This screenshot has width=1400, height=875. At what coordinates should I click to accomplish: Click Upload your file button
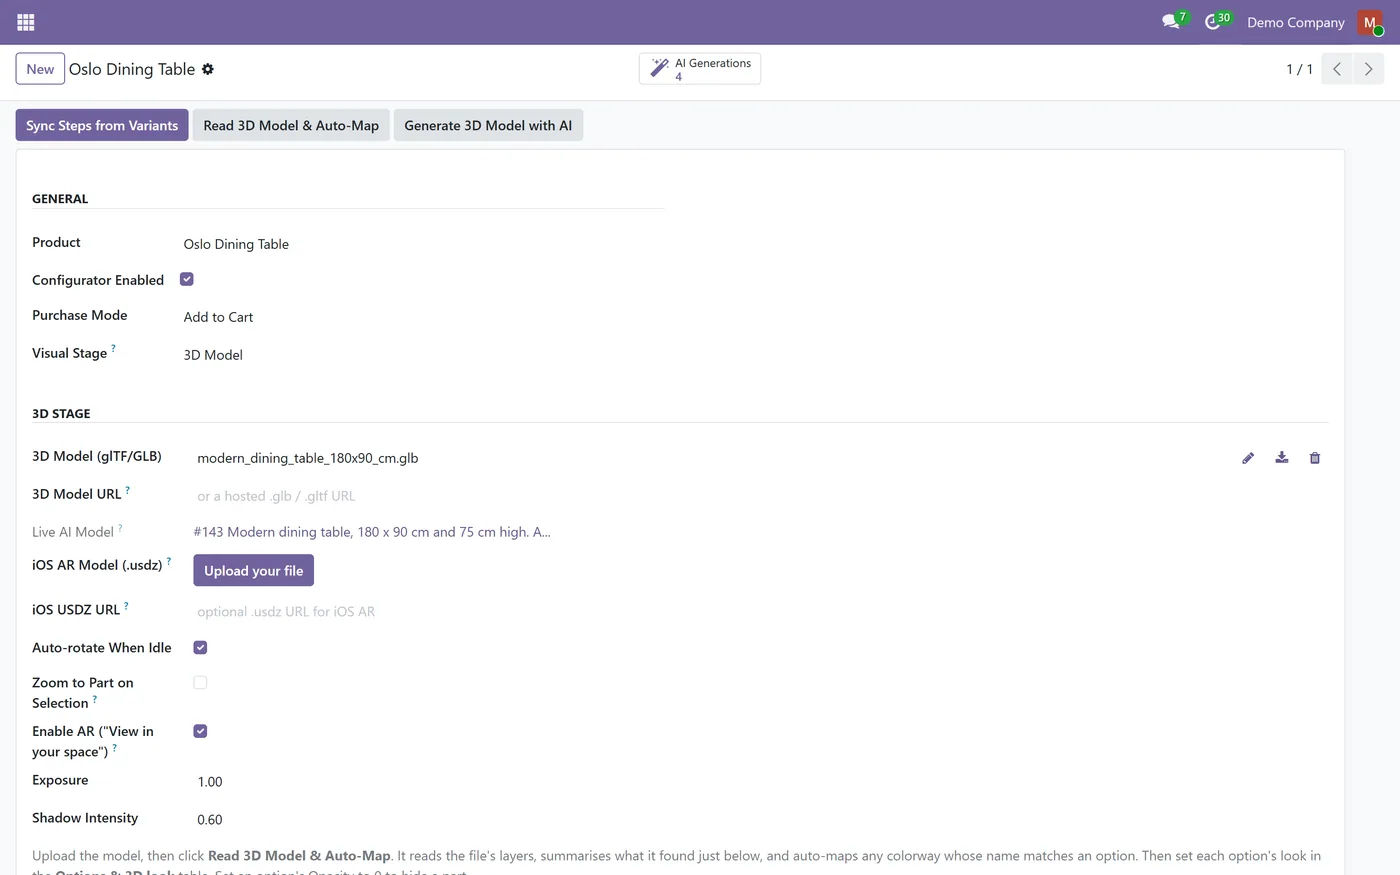click(254, 570)
